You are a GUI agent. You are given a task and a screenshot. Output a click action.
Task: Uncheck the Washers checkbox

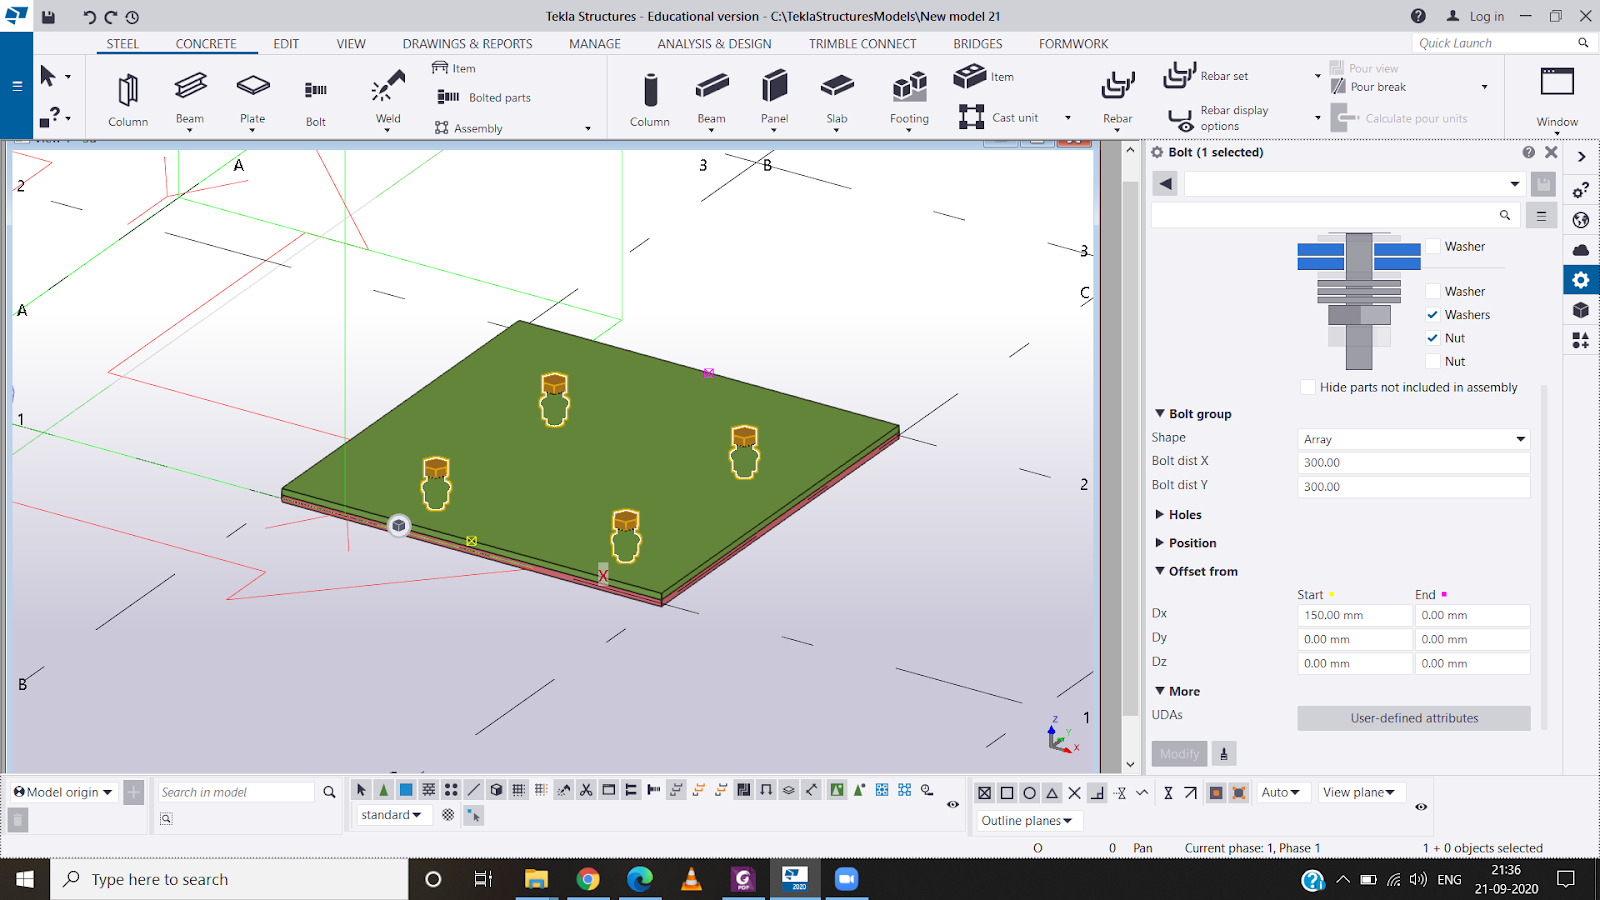[1433, 314]
